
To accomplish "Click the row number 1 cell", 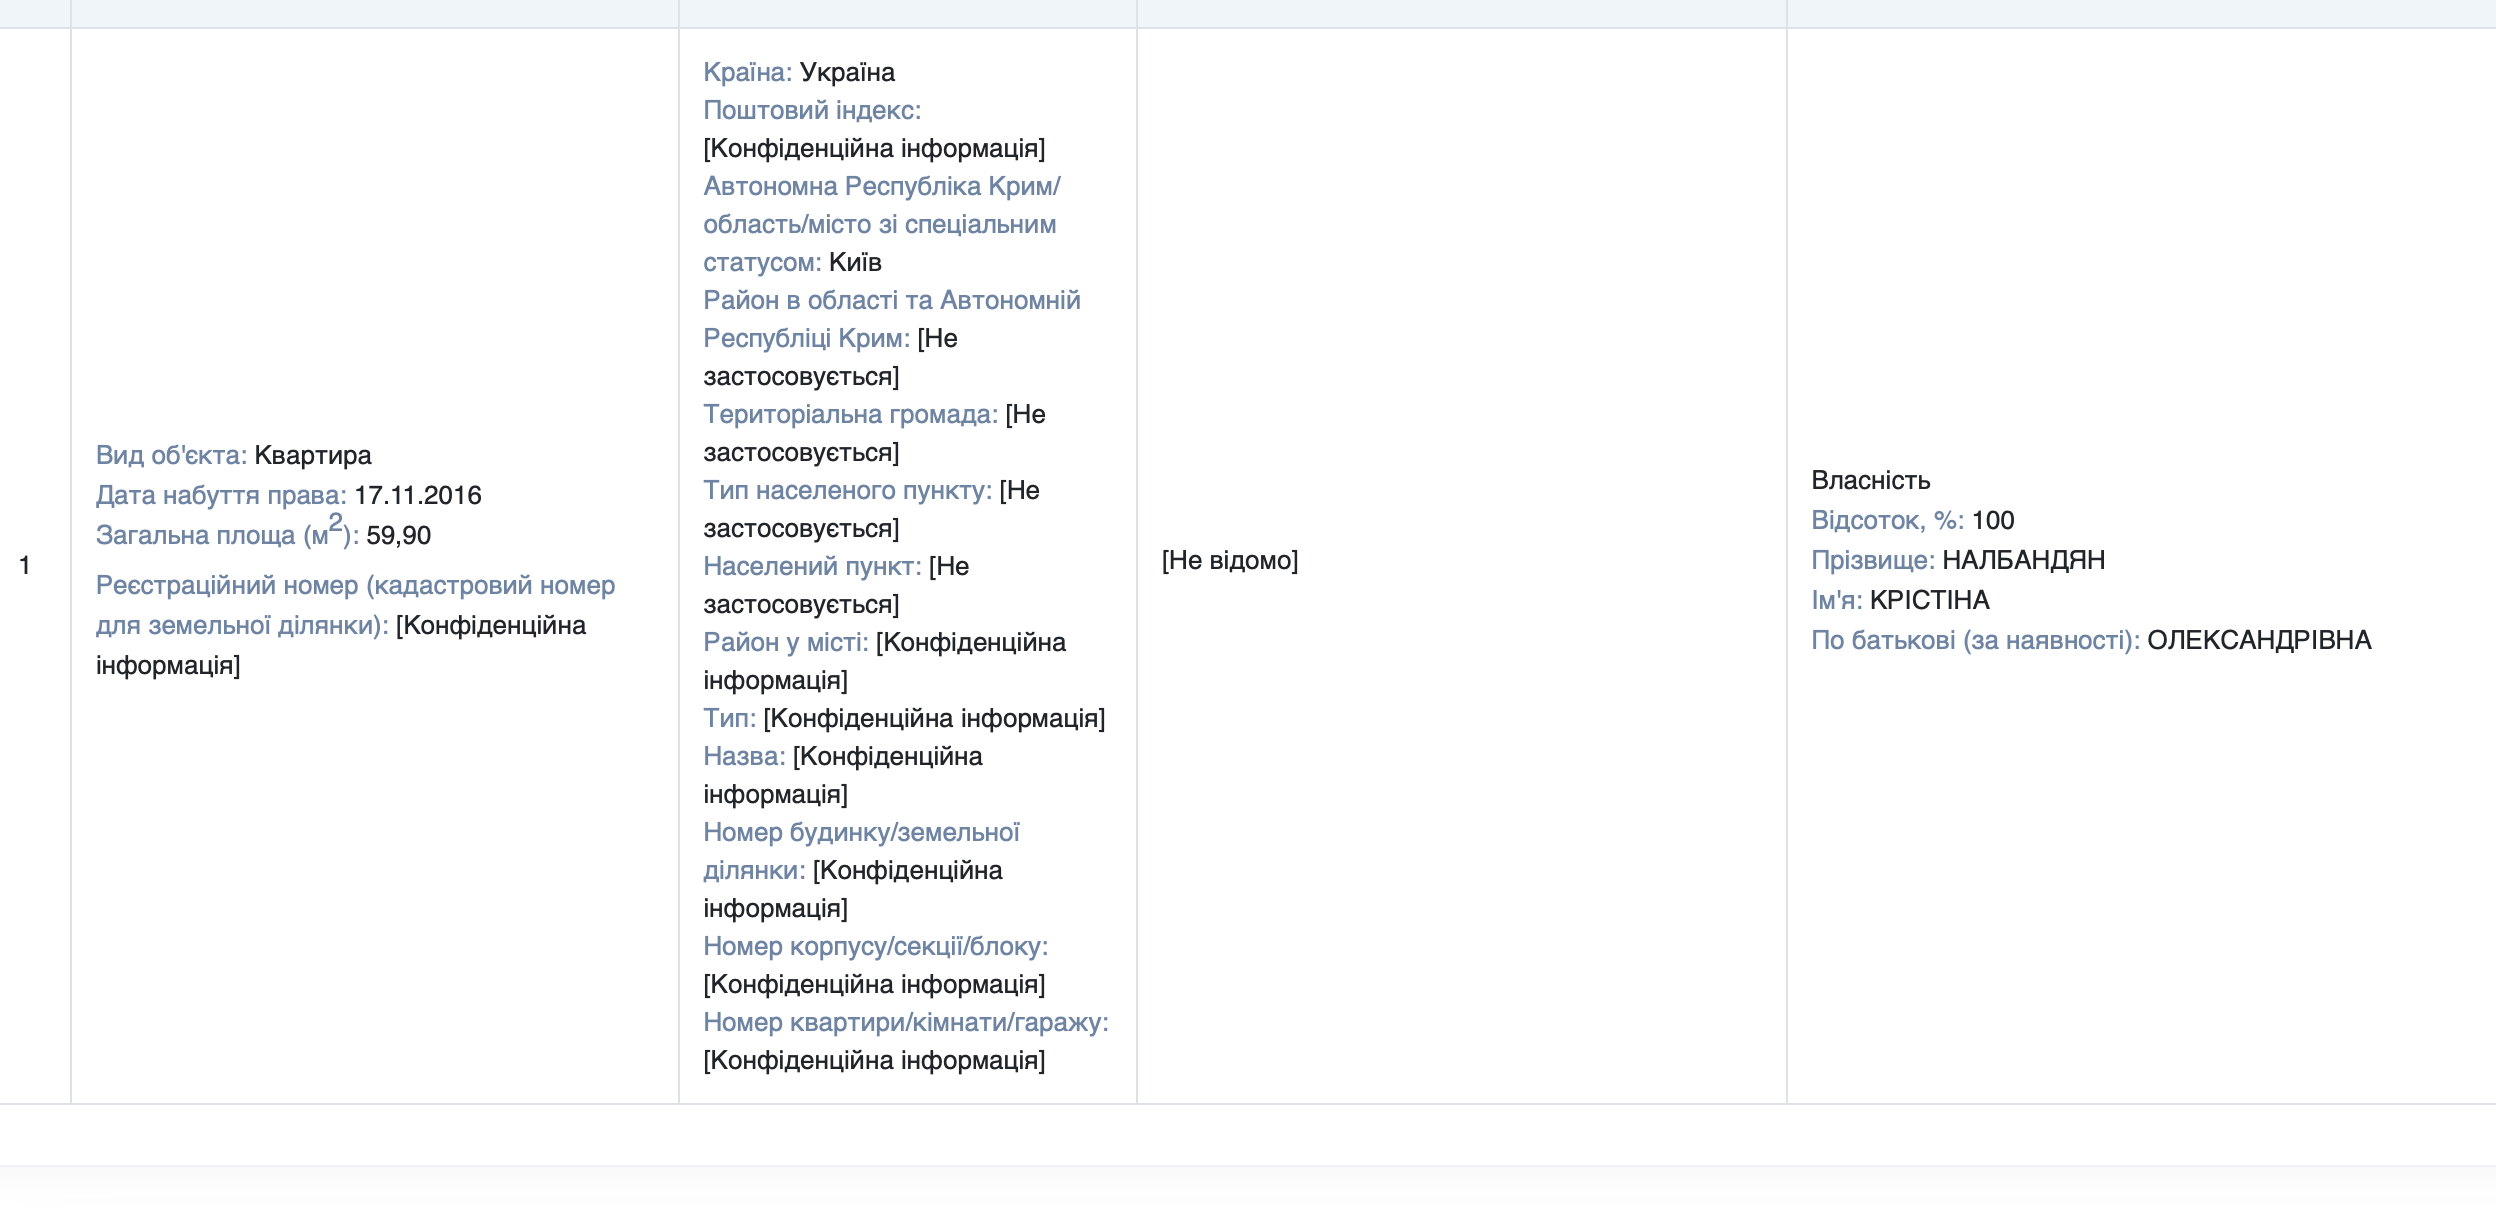I will 25,566.
